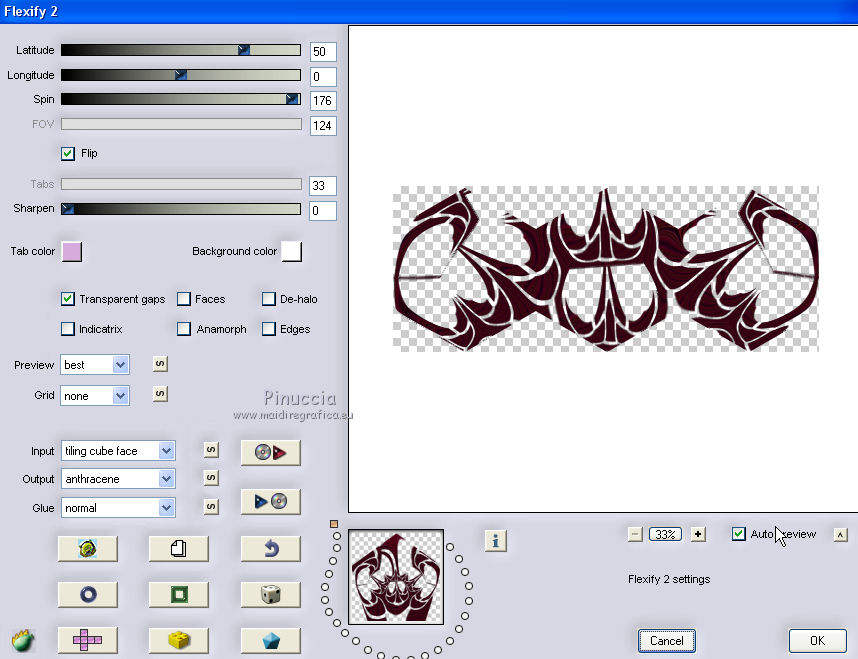The image size is (858, 659).
Task: Toggle the Auto preview checkbox
Action: 739,534
